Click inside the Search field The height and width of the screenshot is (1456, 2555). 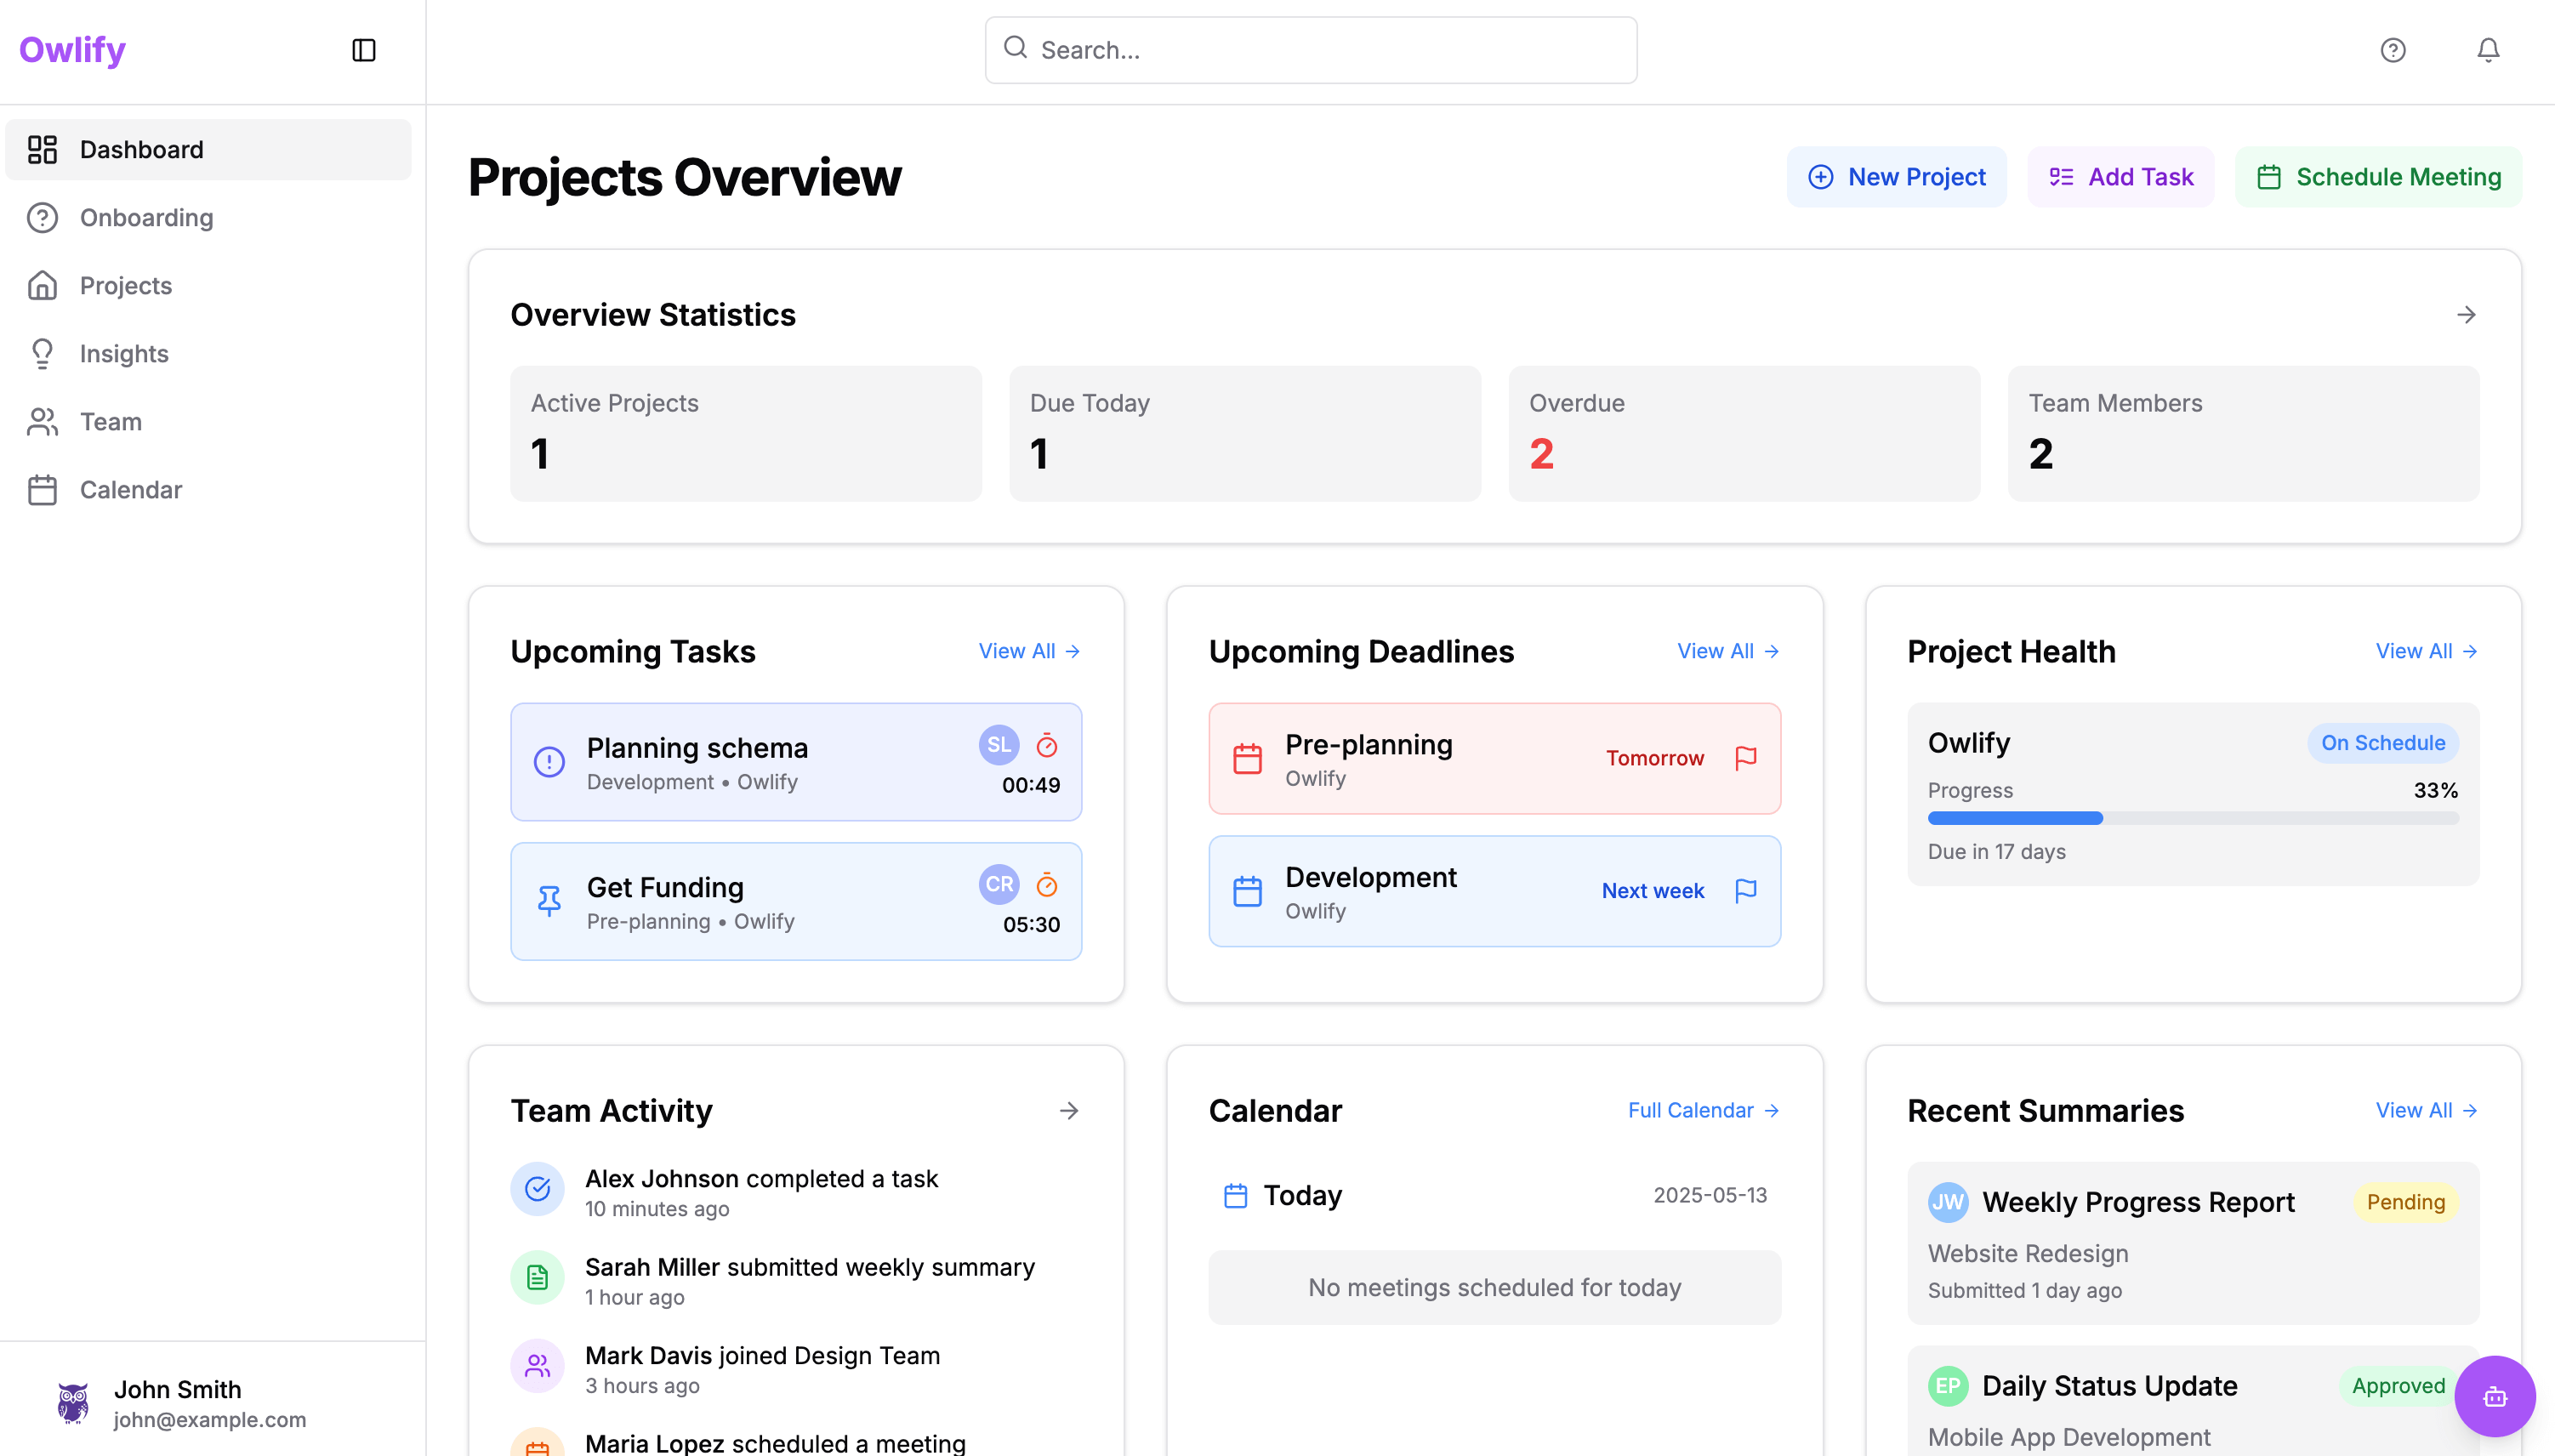point(1310,49)
